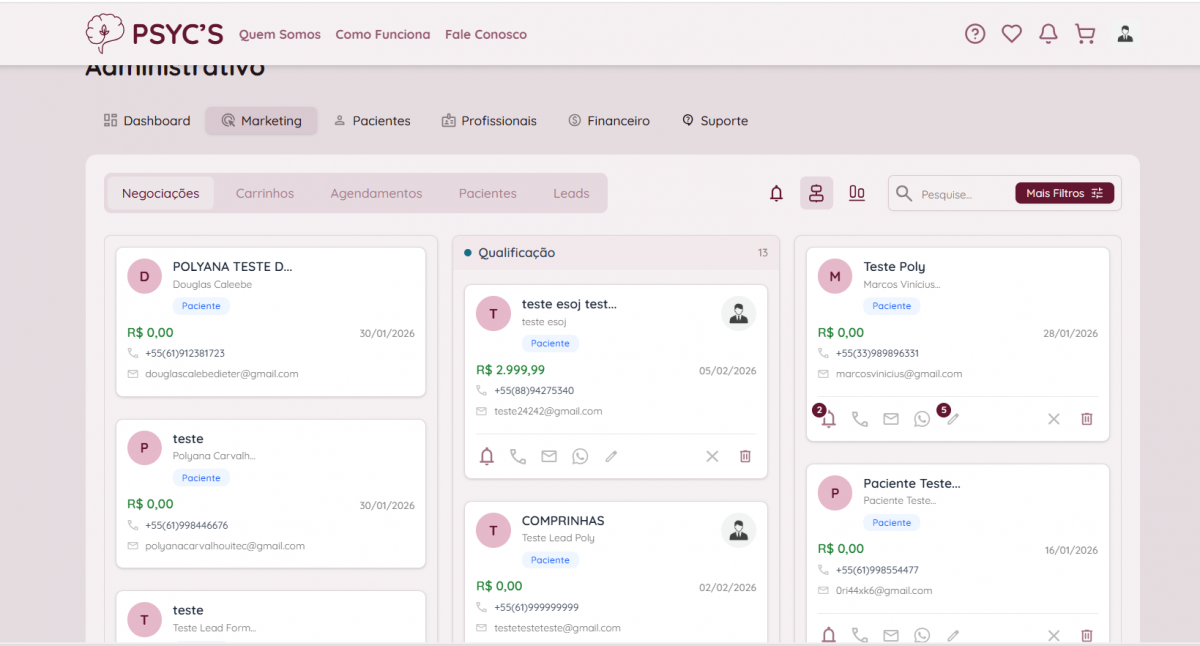Switch to the columns view layout button
The width and height of the screenshot is (1200, 646).
(857, 193)
